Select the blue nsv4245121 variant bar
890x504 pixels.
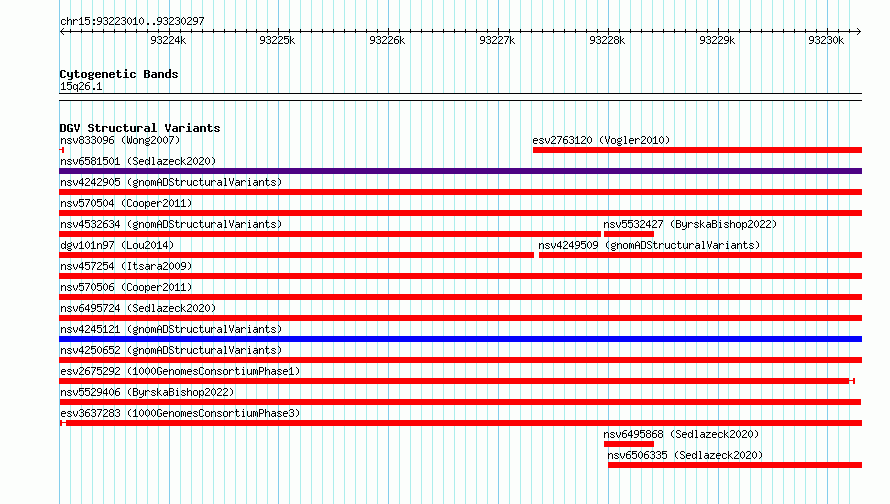coord(460,339)
